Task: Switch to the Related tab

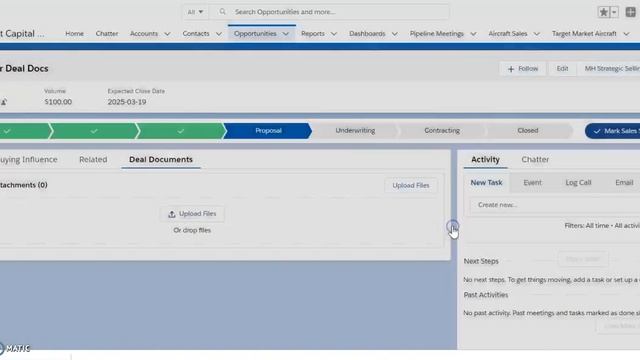Action: (93, 160)
